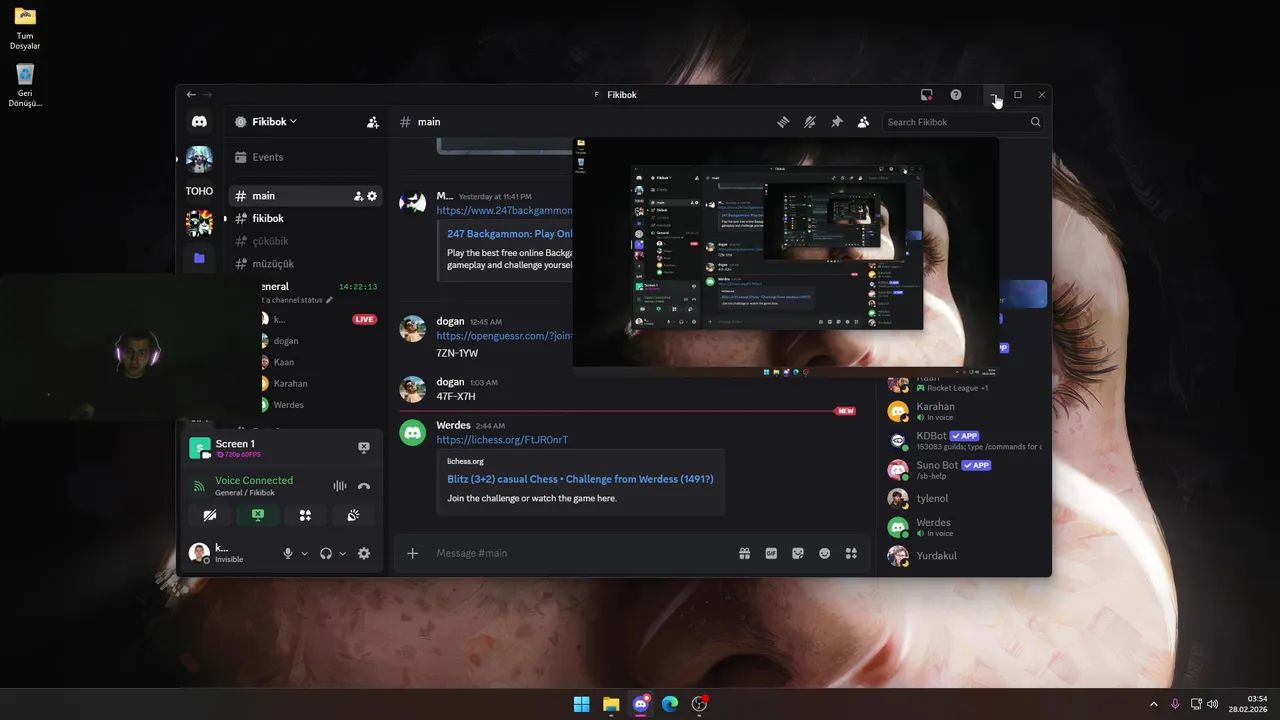This screenshot has width=1280, height=720.
Task: Toggle member list visibility icon
Action: 863,122
